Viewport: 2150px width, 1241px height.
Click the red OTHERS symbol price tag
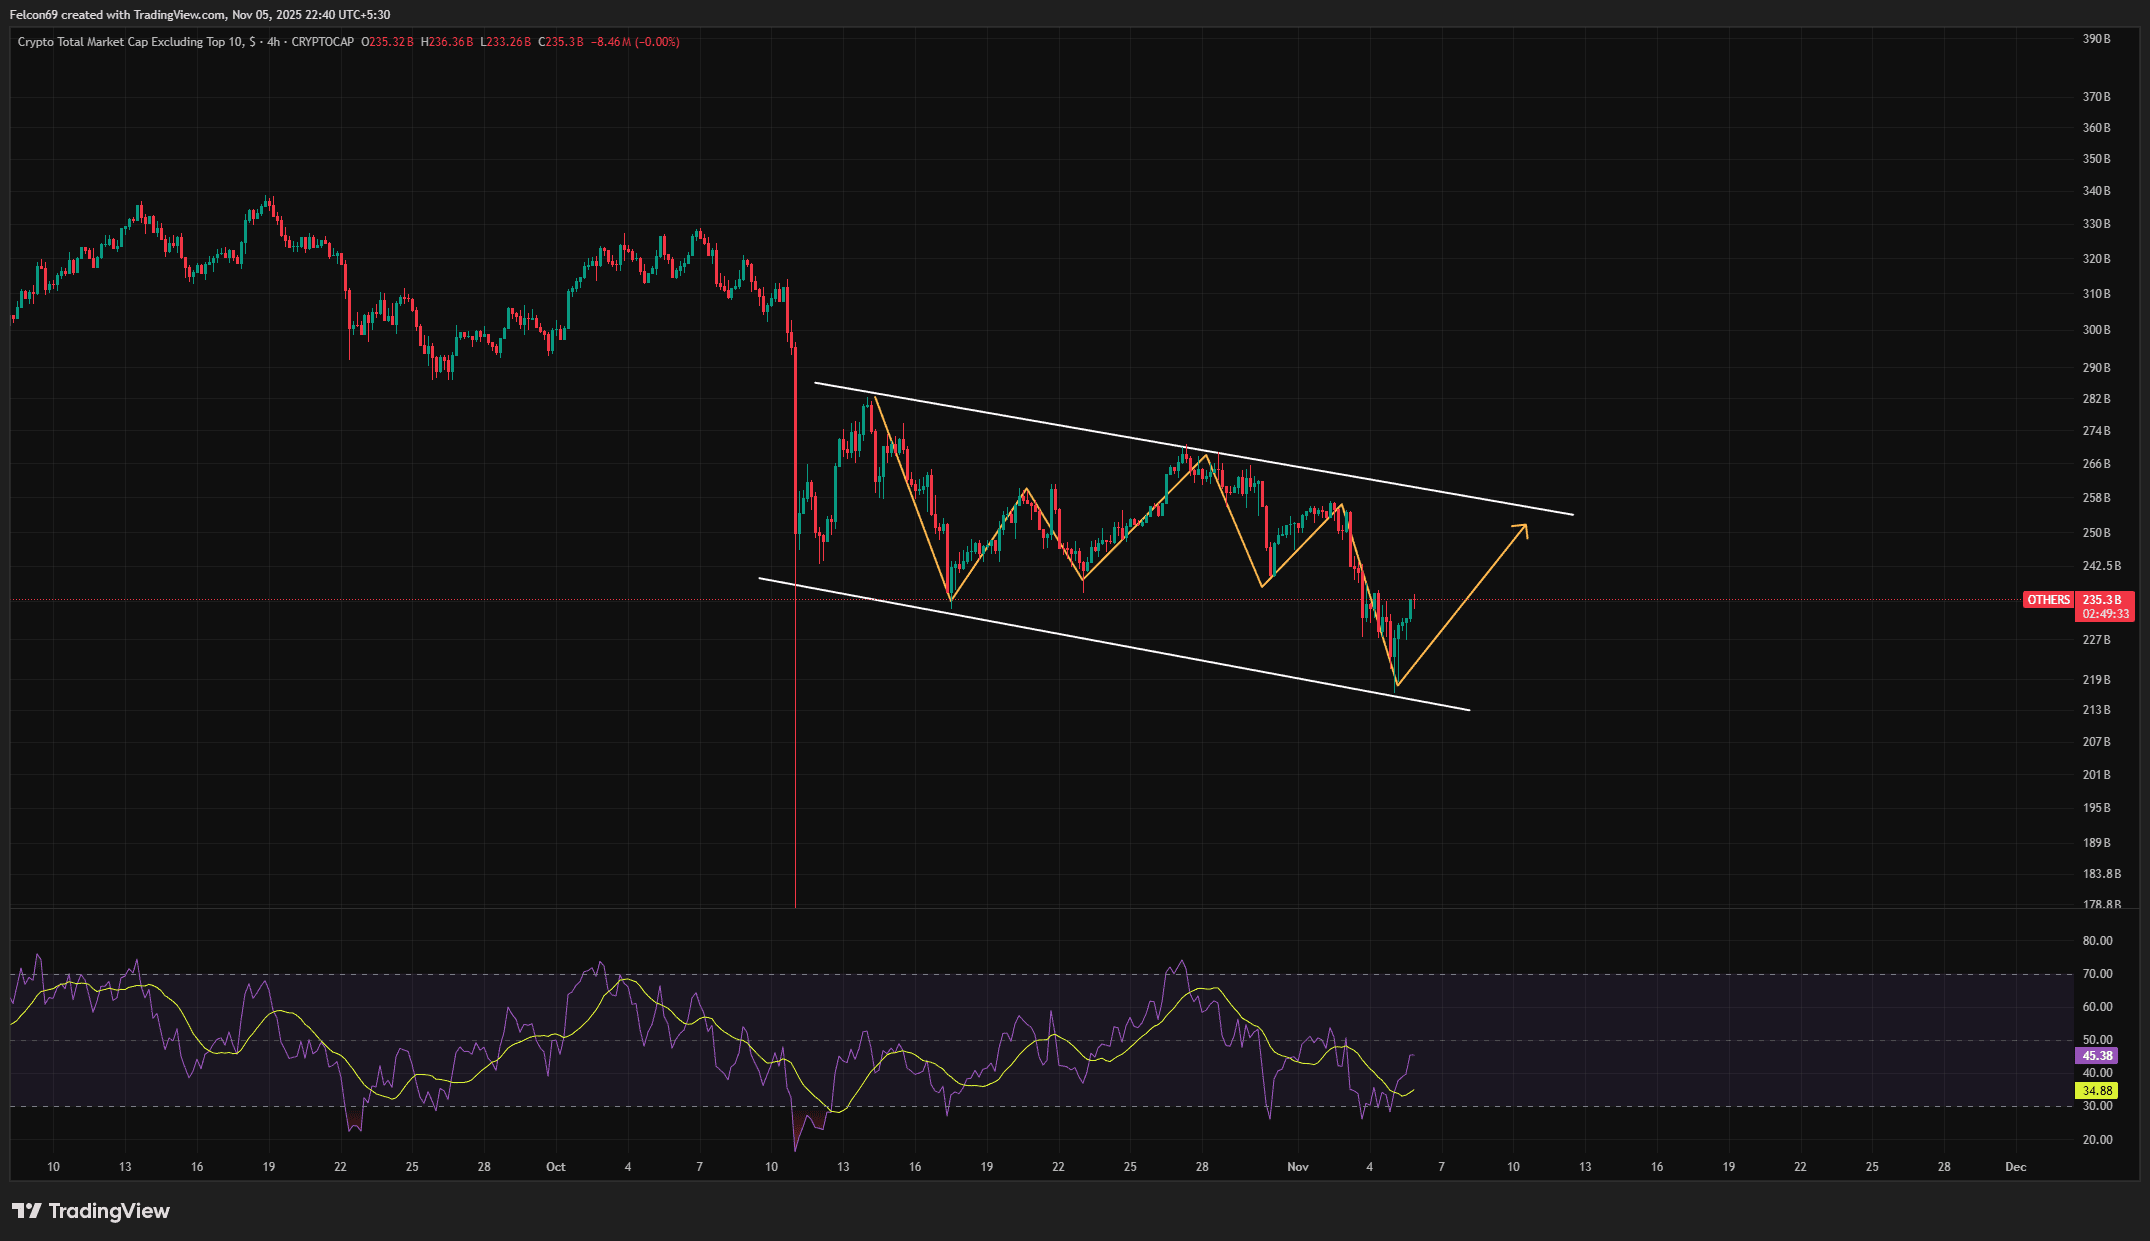(2048, 600)
